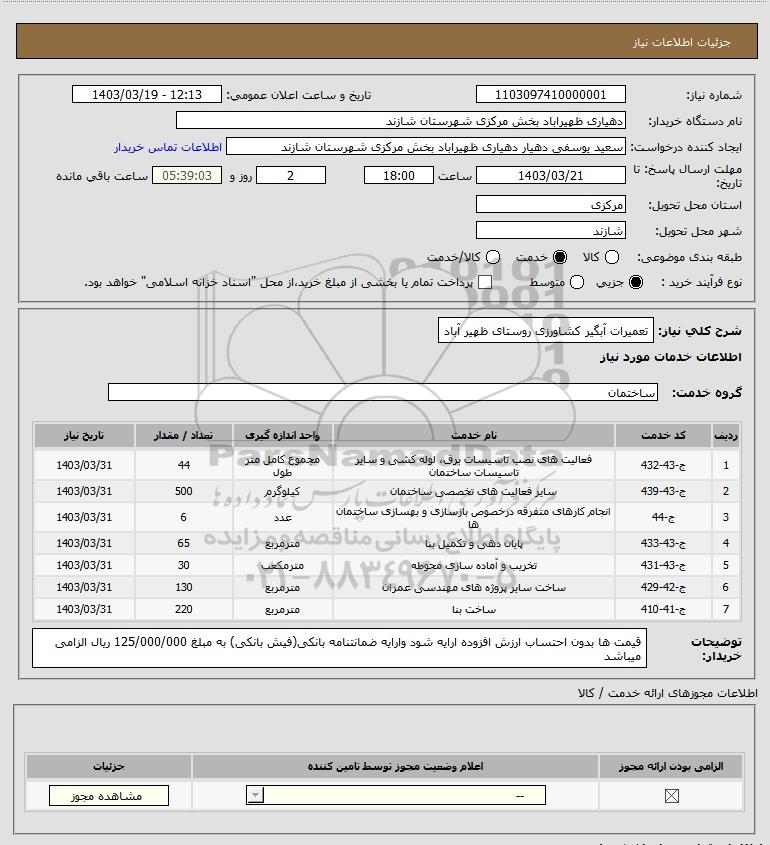Click the province field مرکزی

(551, 204)
